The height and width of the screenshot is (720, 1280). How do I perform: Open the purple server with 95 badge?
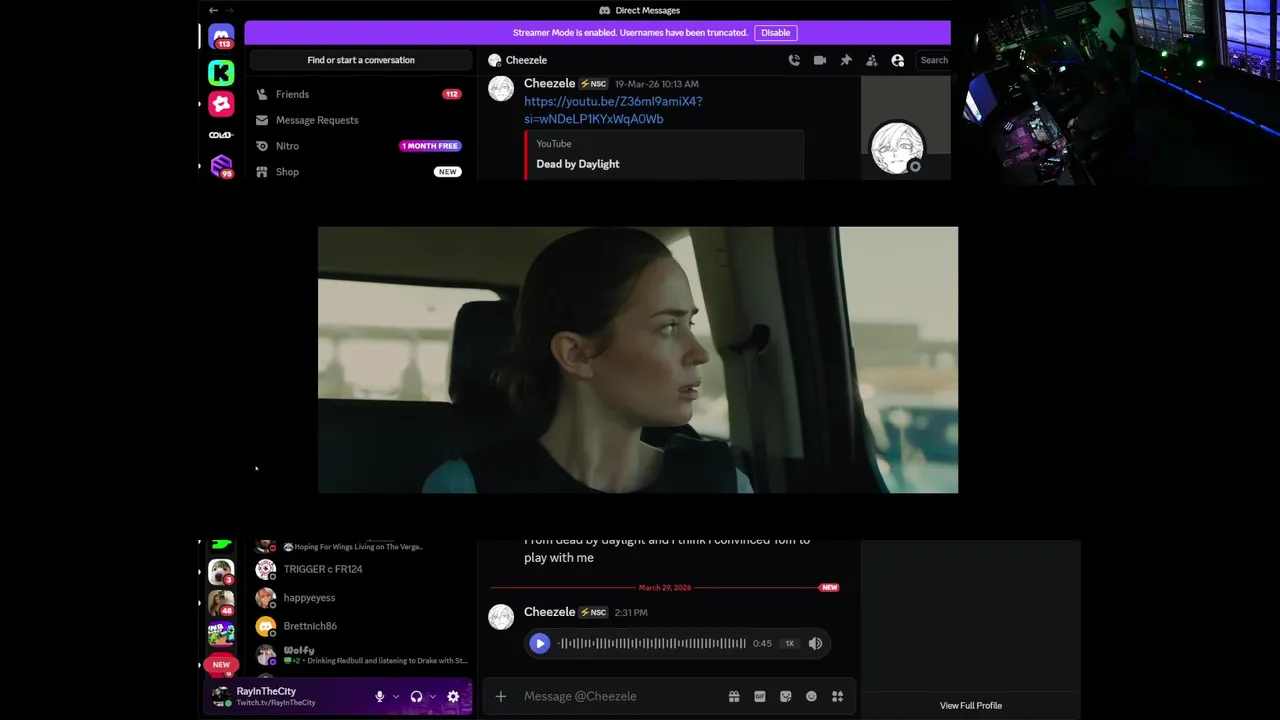click(x=221, y=166)
